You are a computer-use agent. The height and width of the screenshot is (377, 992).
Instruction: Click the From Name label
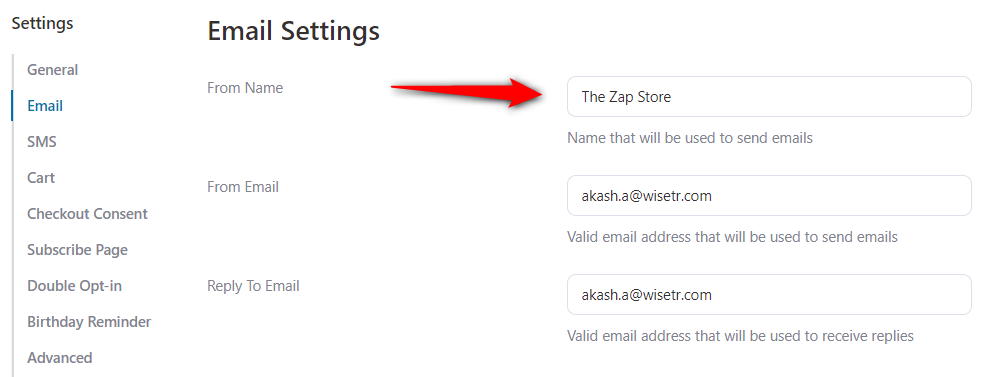(x=245, y=88)
